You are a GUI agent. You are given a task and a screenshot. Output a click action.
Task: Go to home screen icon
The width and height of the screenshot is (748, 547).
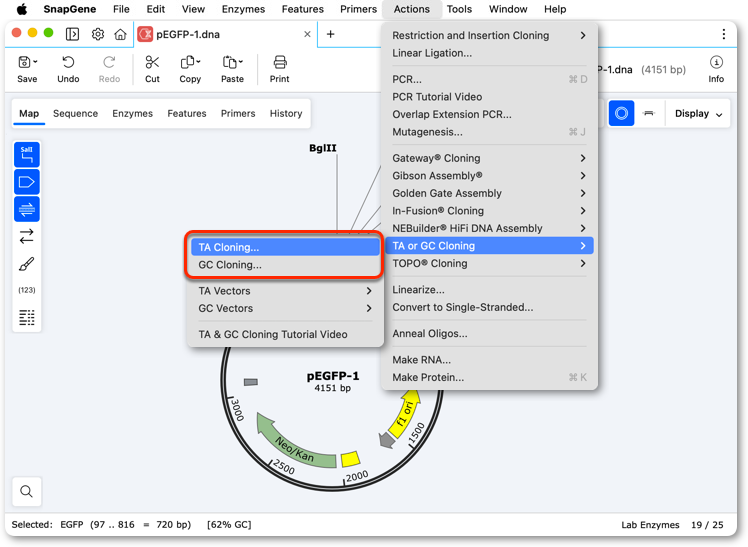120,34
